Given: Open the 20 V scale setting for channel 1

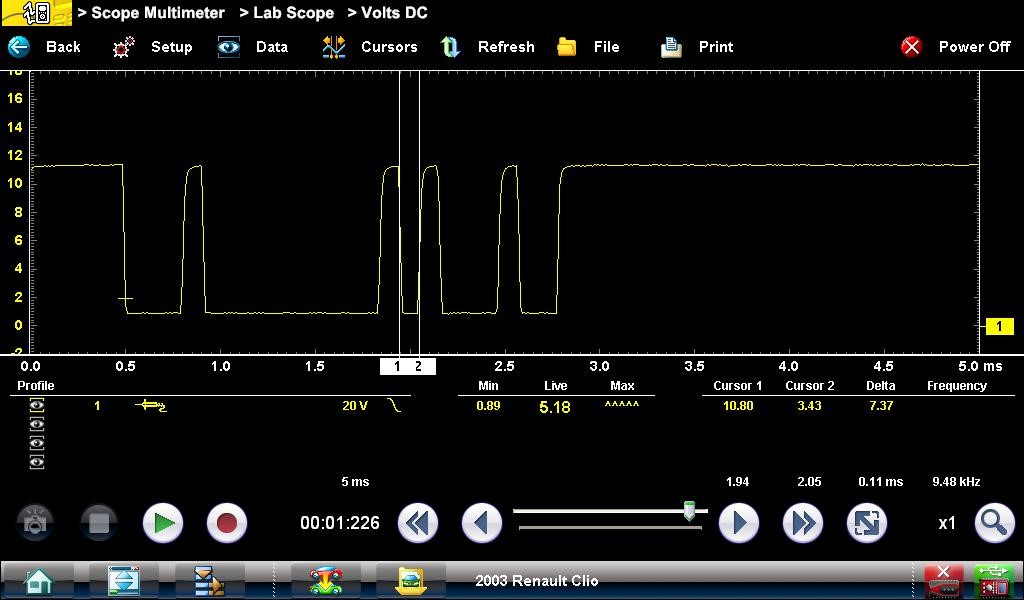Looking at the screenshot, I should [x=355, y=406].
